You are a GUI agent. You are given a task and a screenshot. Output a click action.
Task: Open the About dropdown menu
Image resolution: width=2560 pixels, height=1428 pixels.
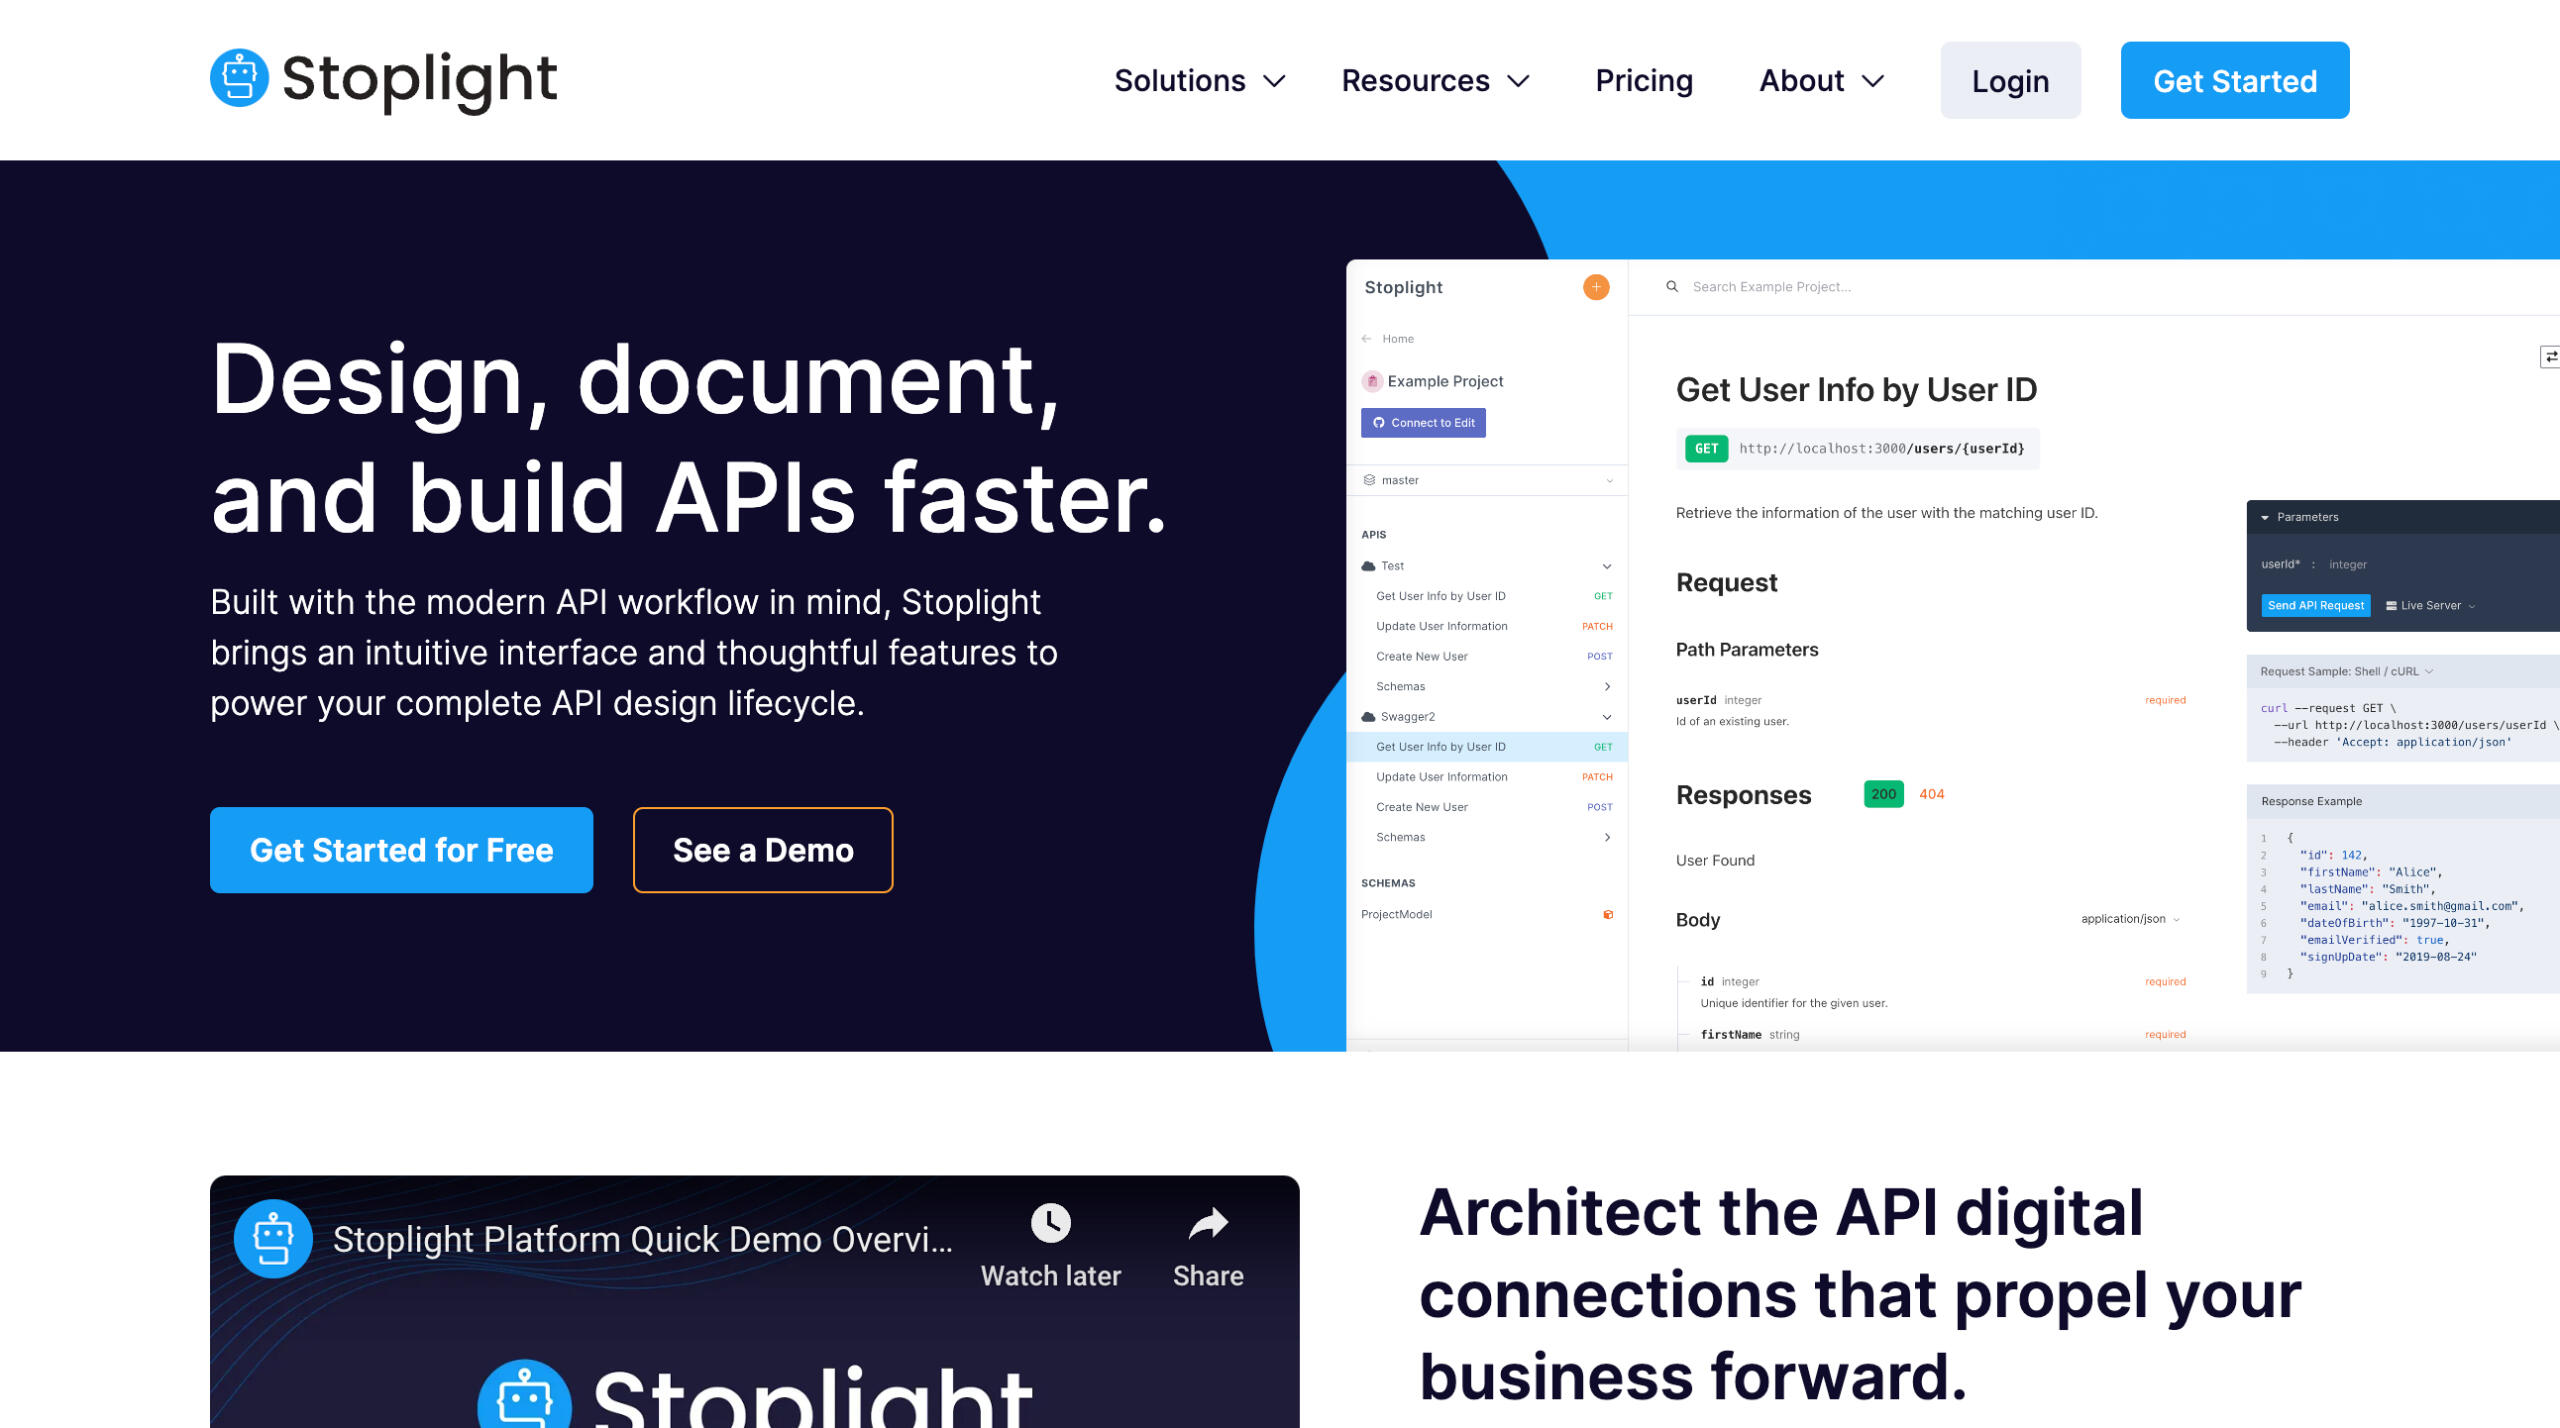1821,80
